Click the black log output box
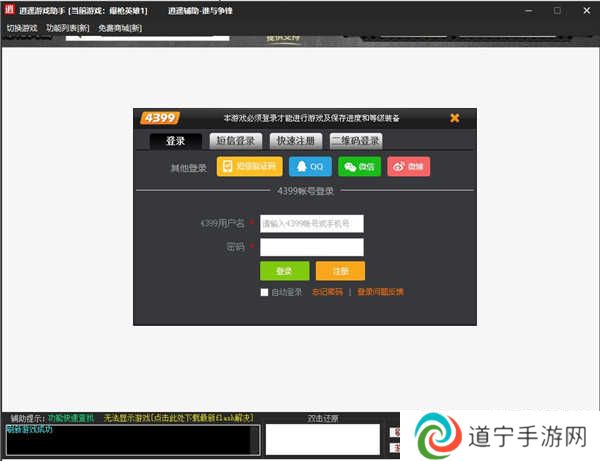Screen dimensions: 600x461 (x=133, y=440)
